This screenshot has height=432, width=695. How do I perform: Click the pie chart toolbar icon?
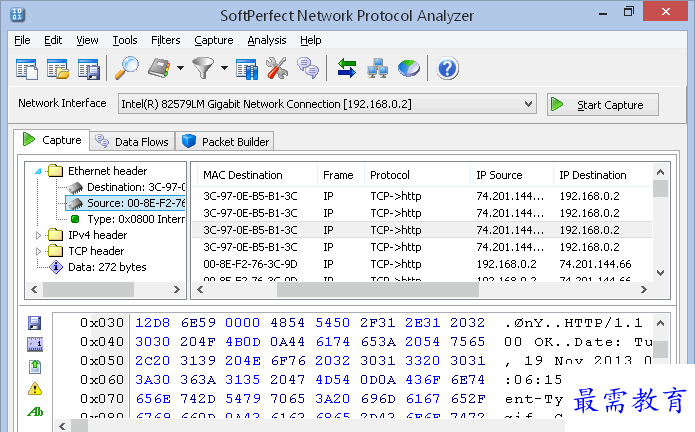click(x=409, y=68)
